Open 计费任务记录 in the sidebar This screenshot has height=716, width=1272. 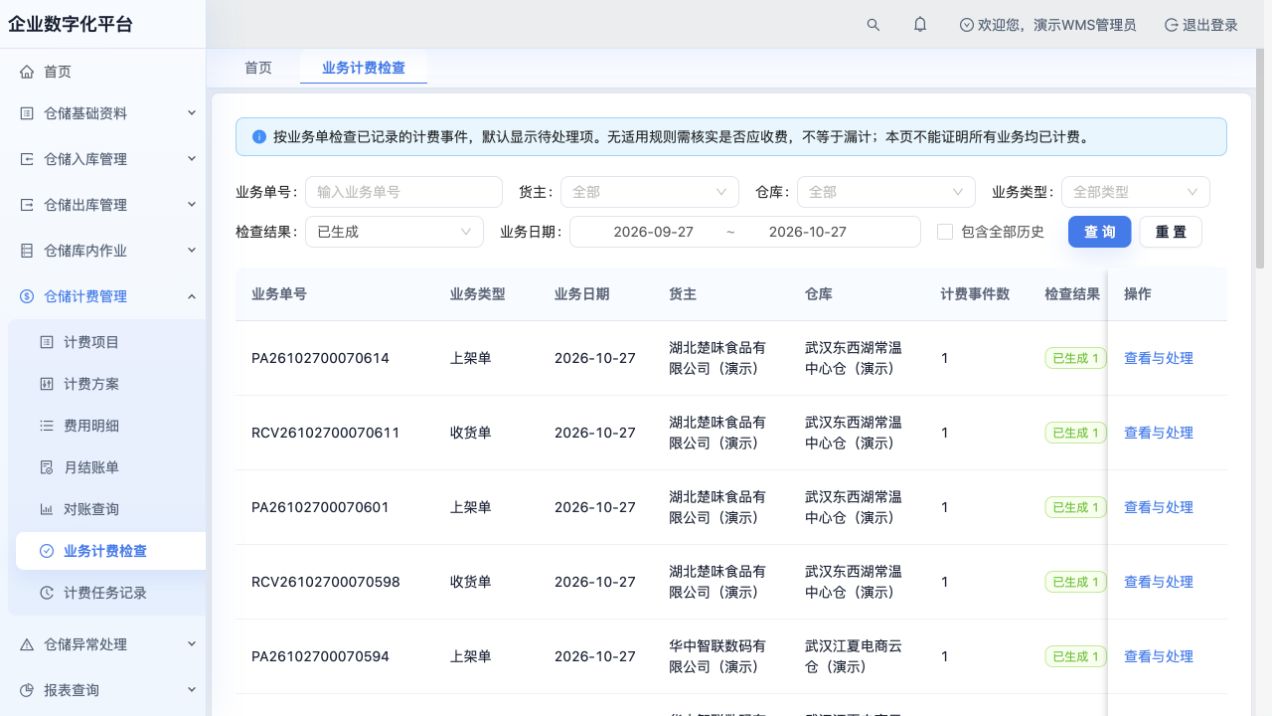pos(106,593)
